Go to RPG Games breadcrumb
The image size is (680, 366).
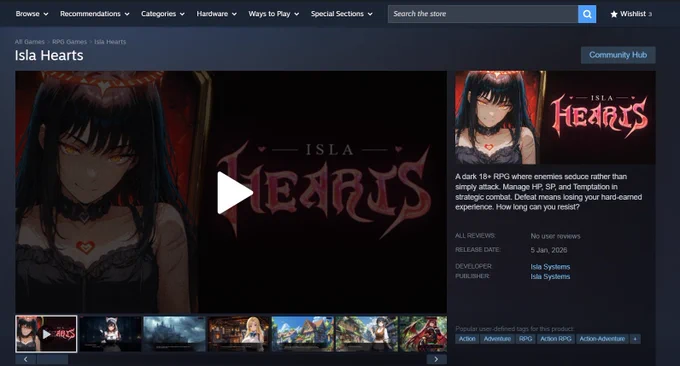click(x=69, y=42)
